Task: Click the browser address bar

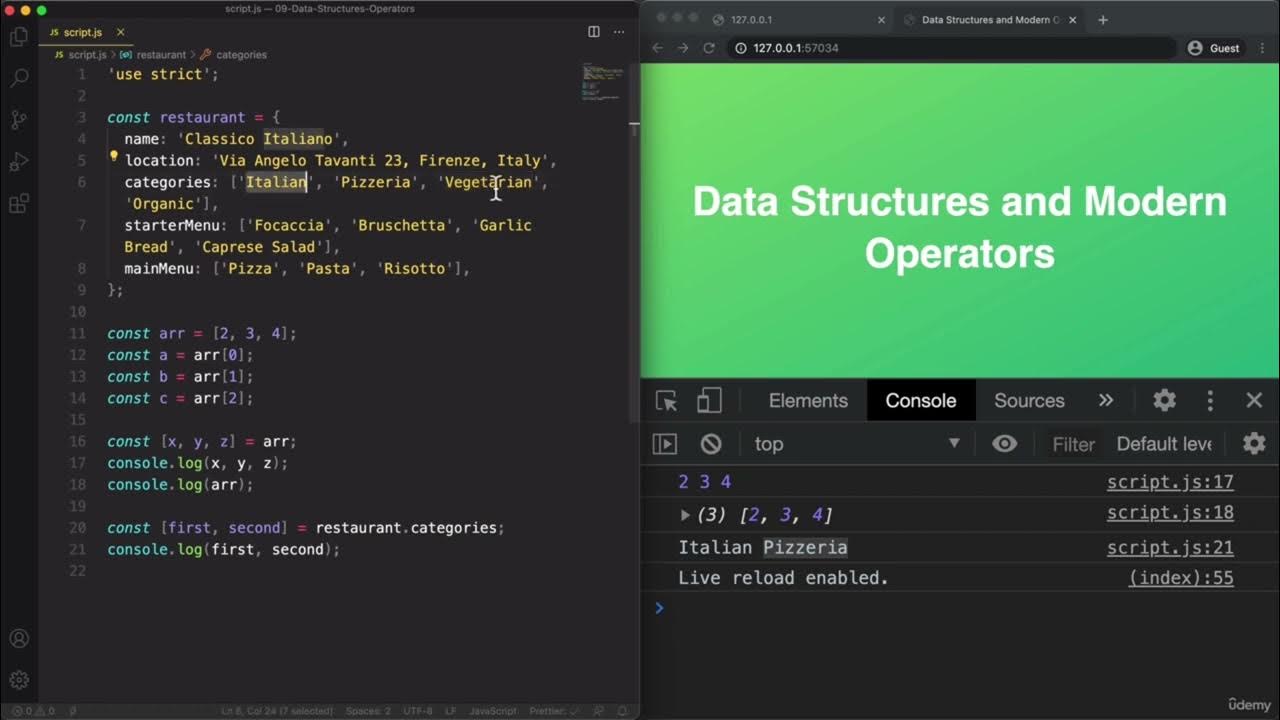Action: [950, 48]
